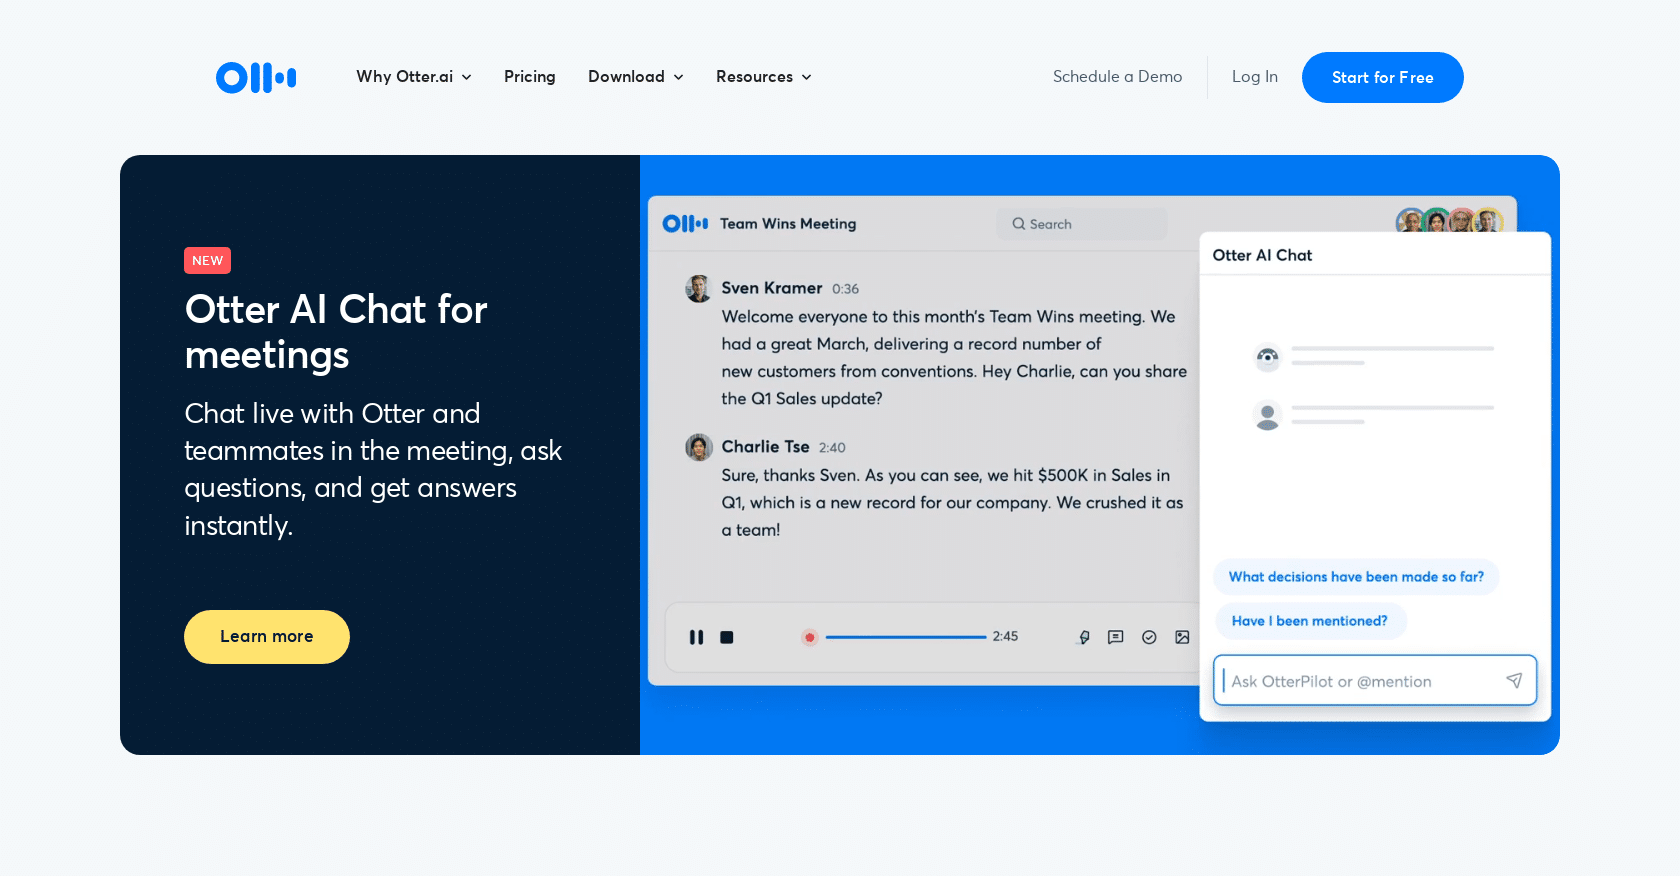The height and width of the screenshot is (876, 1680).
Task: Pause the meeting recording playback
Action: click(x=696, y=637)
